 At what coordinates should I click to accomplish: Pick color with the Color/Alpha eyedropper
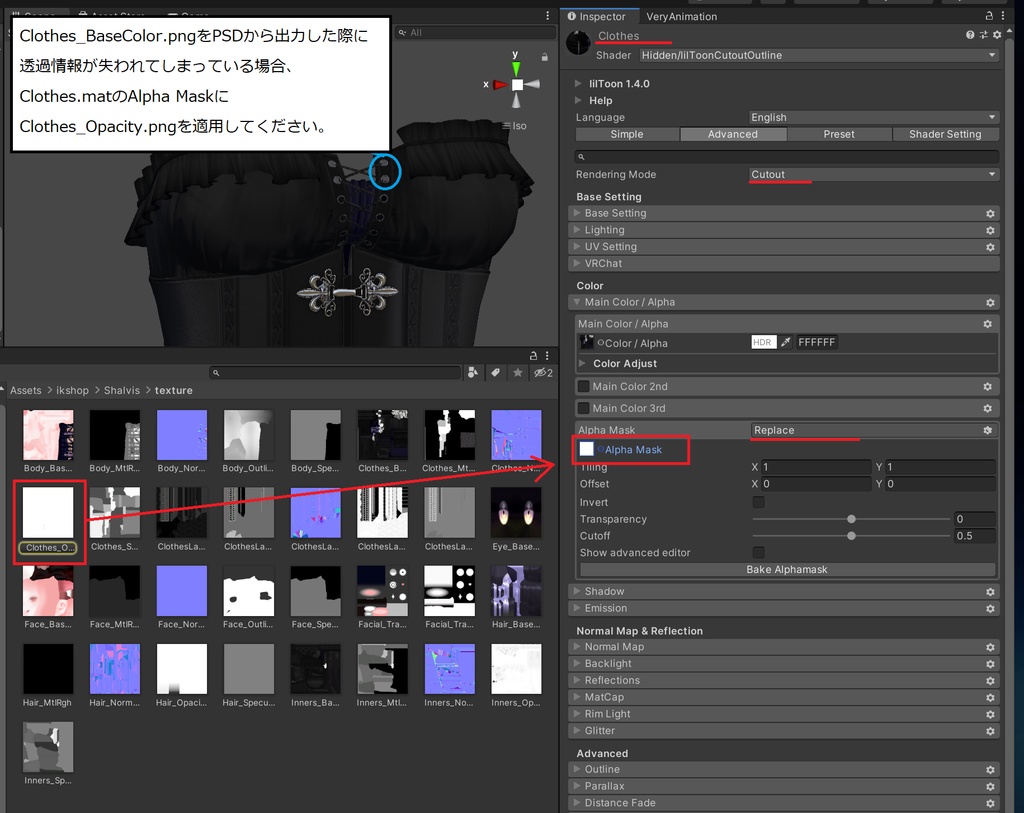point(785,341)
